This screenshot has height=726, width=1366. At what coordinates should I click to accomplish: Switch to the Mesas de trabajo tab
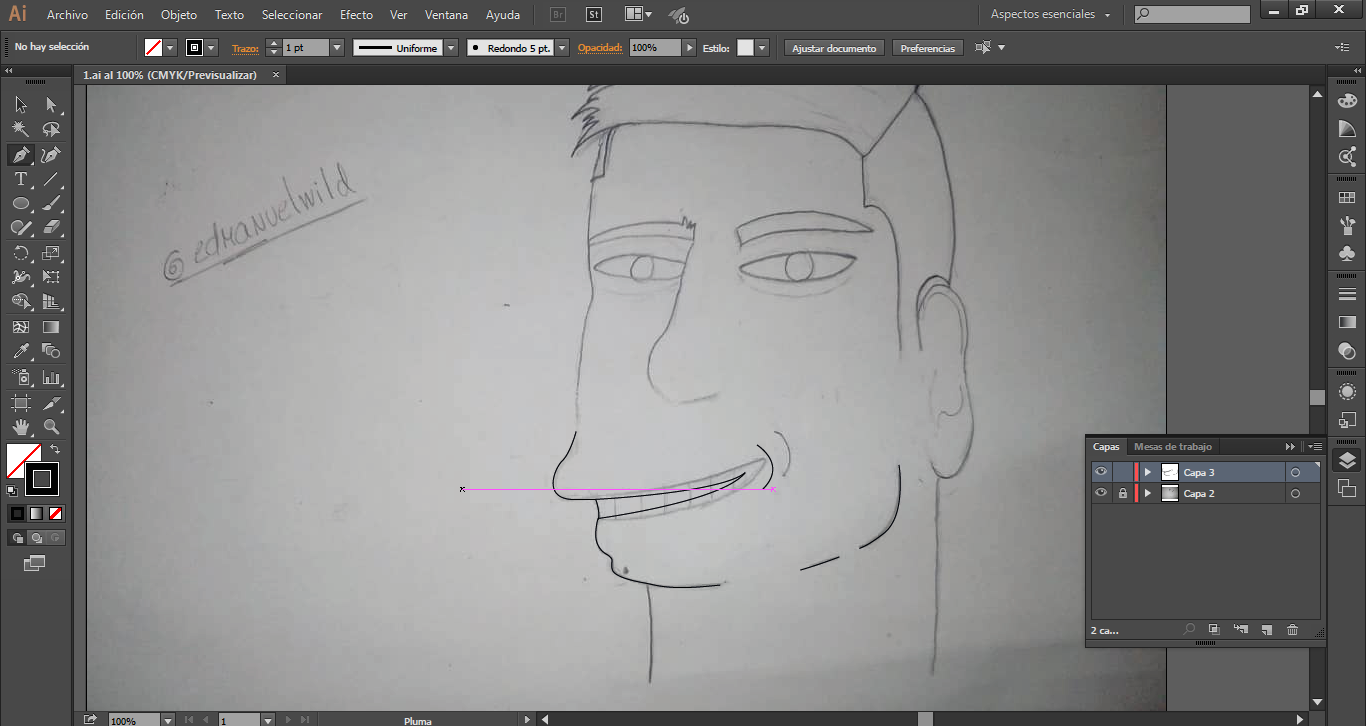pos(1173,446)
